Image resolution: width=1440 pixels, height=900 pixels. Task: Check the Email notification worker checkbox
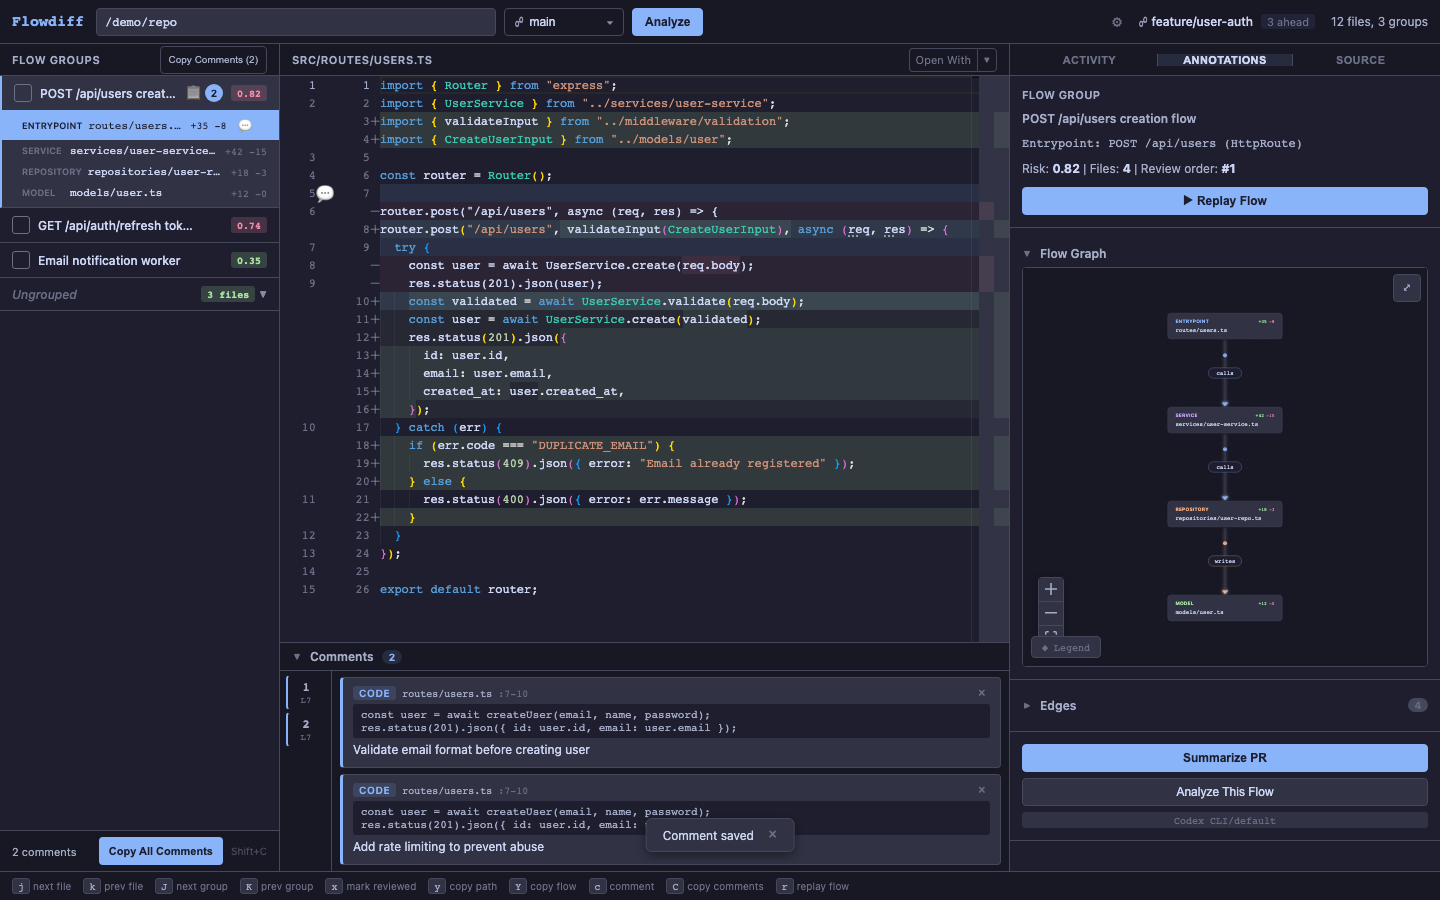21,260
